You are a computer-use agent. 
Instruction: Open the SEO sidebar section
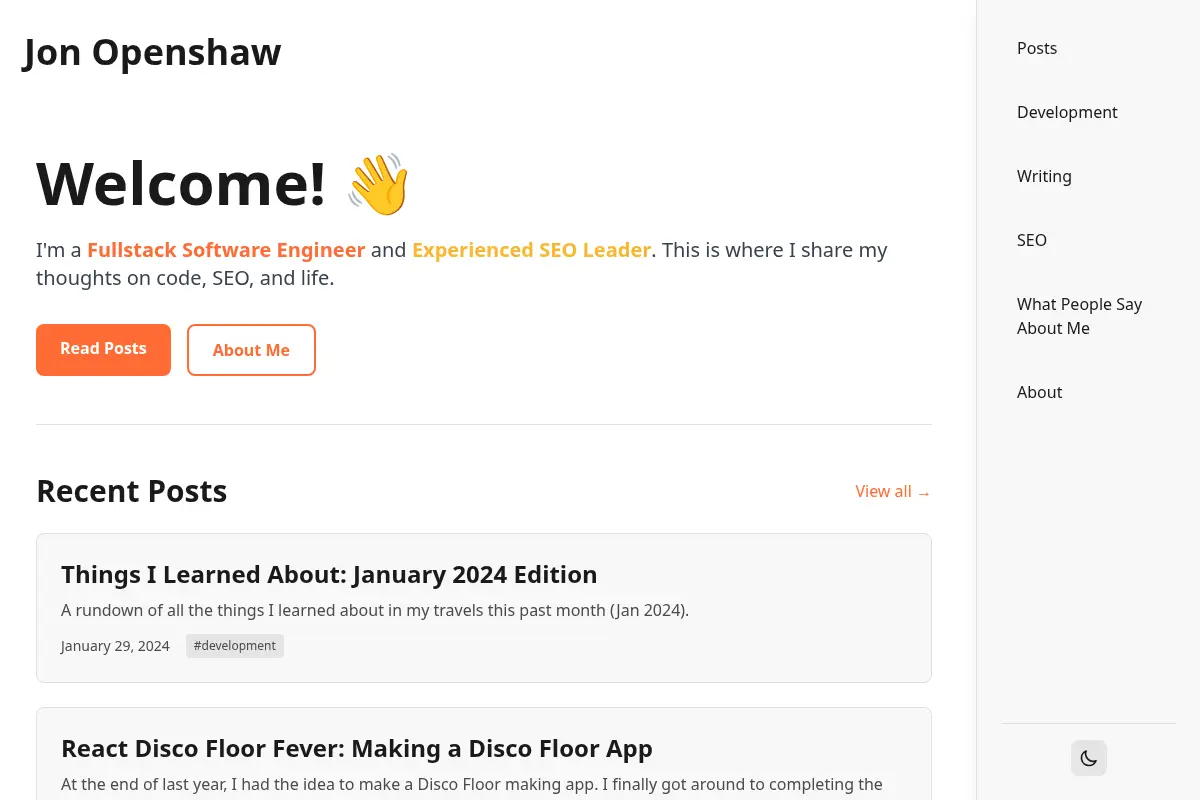click(x=1032, y=240)
